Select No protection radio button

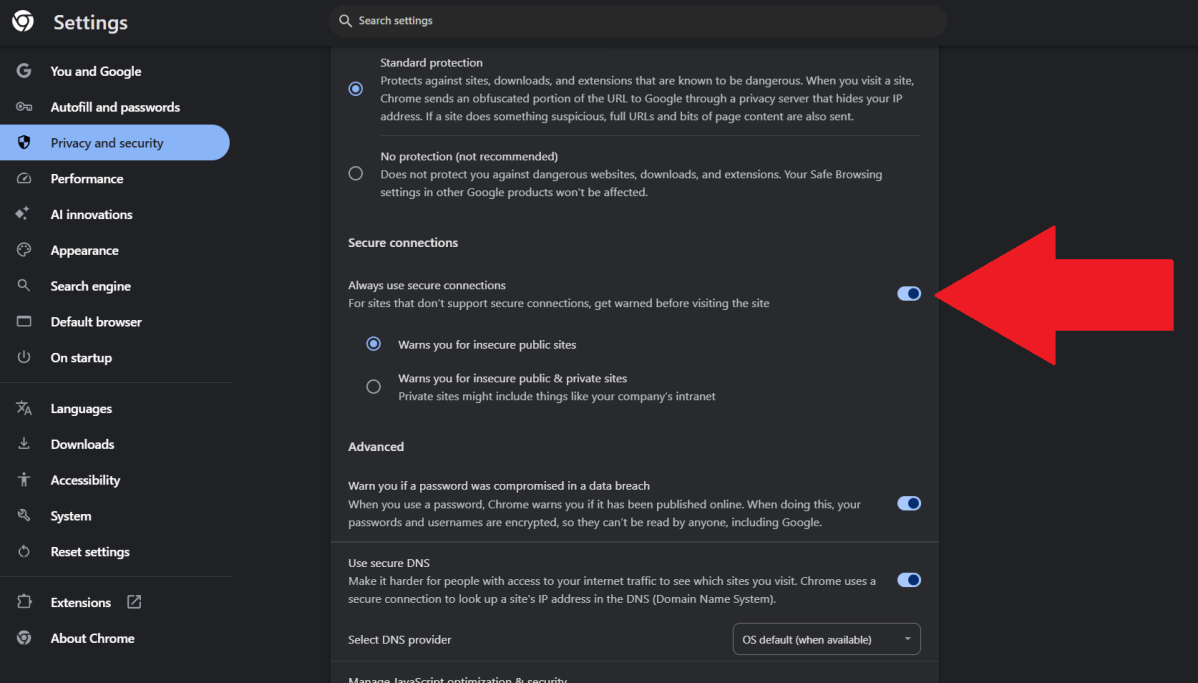(x=355, y=172)
